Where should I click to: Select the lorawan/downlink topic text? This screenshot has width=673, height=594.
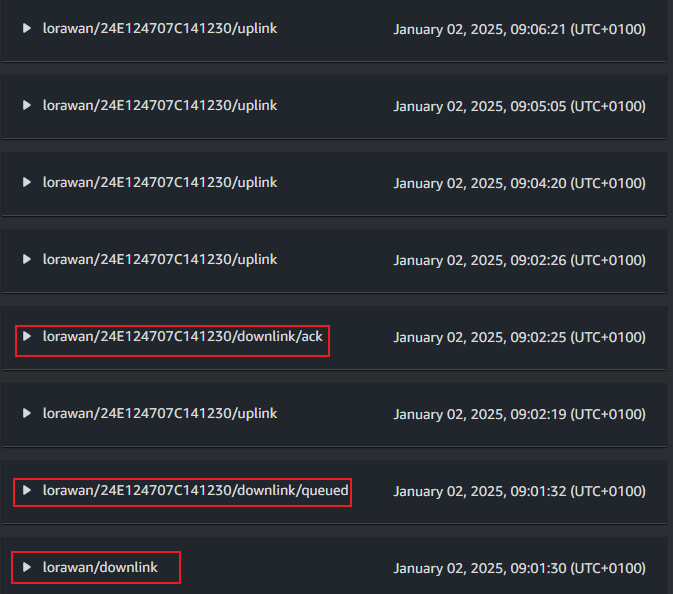tap(100, 567)
